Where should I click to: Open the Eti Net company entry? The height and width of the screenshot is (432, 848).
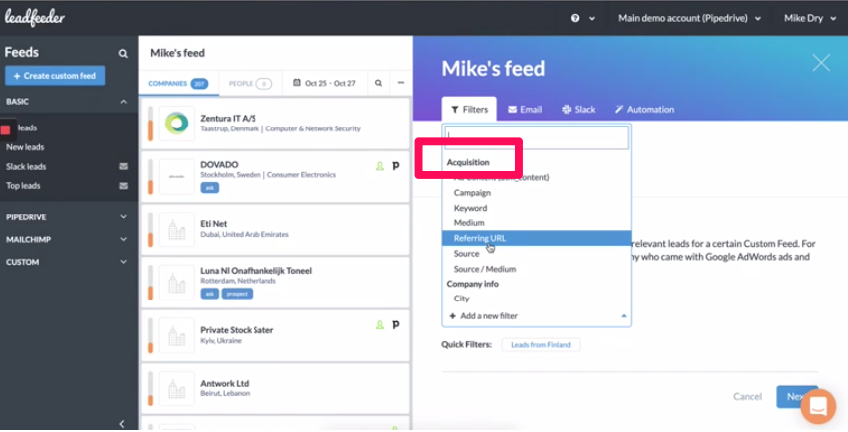pos(275,229)
